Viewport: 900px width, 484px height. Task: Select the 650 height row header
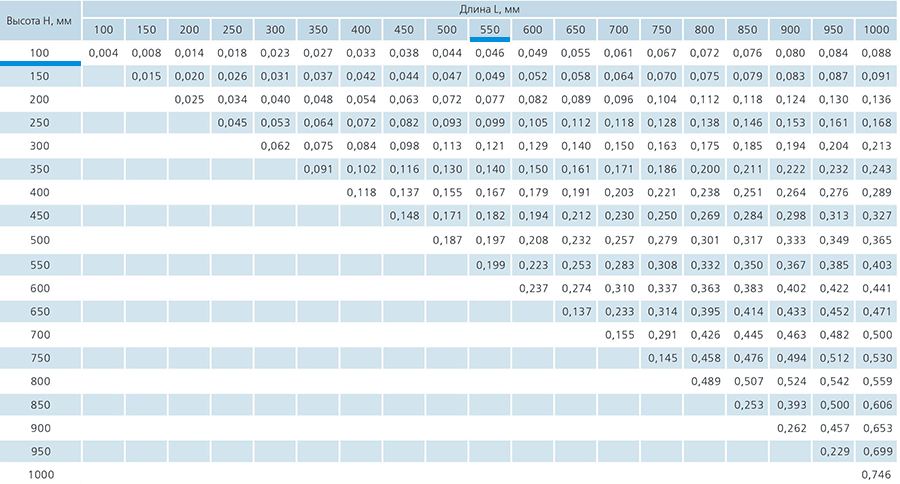(x=40, y=311)
